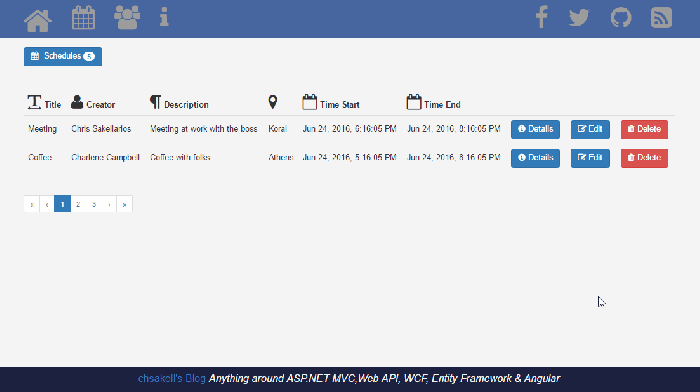Image resolution: width=700 pixels, height=392 pixels.
Task: Click the Time End column header
Action: 433,102
